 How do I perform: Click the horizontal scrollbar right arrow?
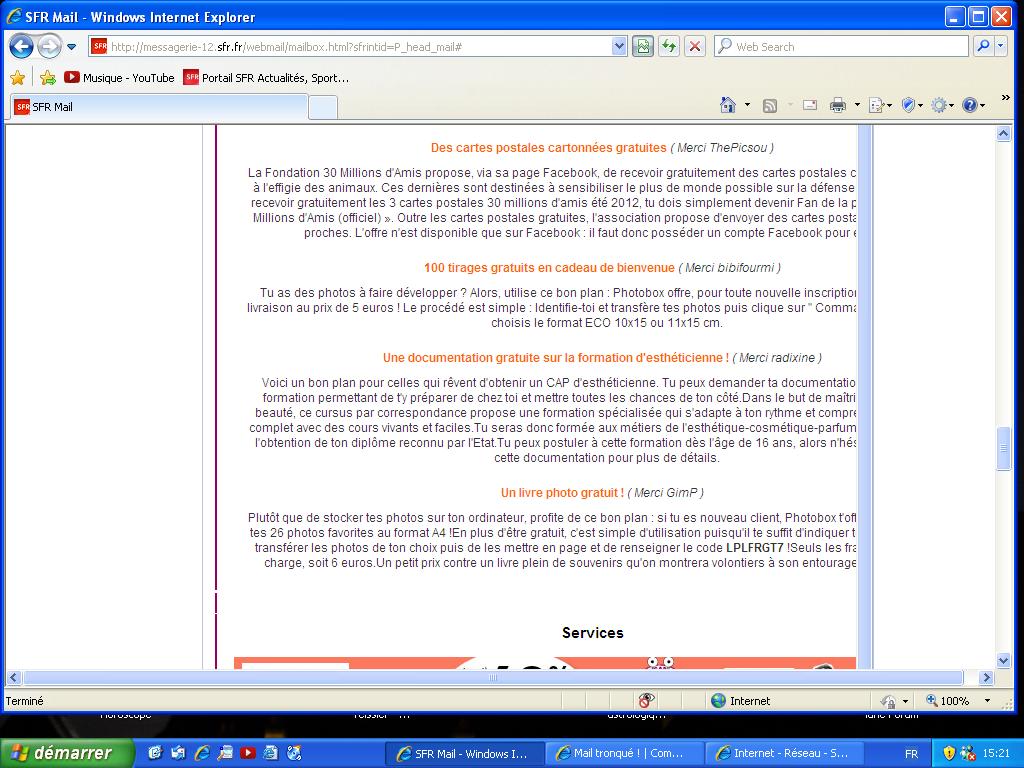click(987, 678)
